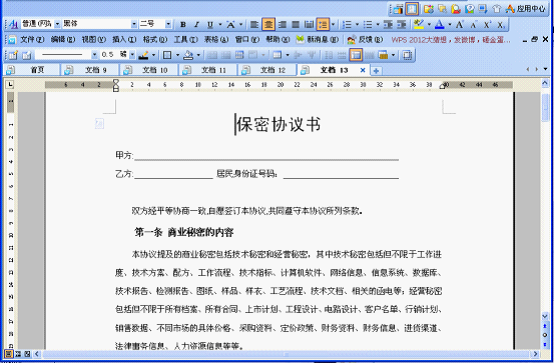Screen dimensions: 554x363
Task: Align text to the right
Action: 282,24
